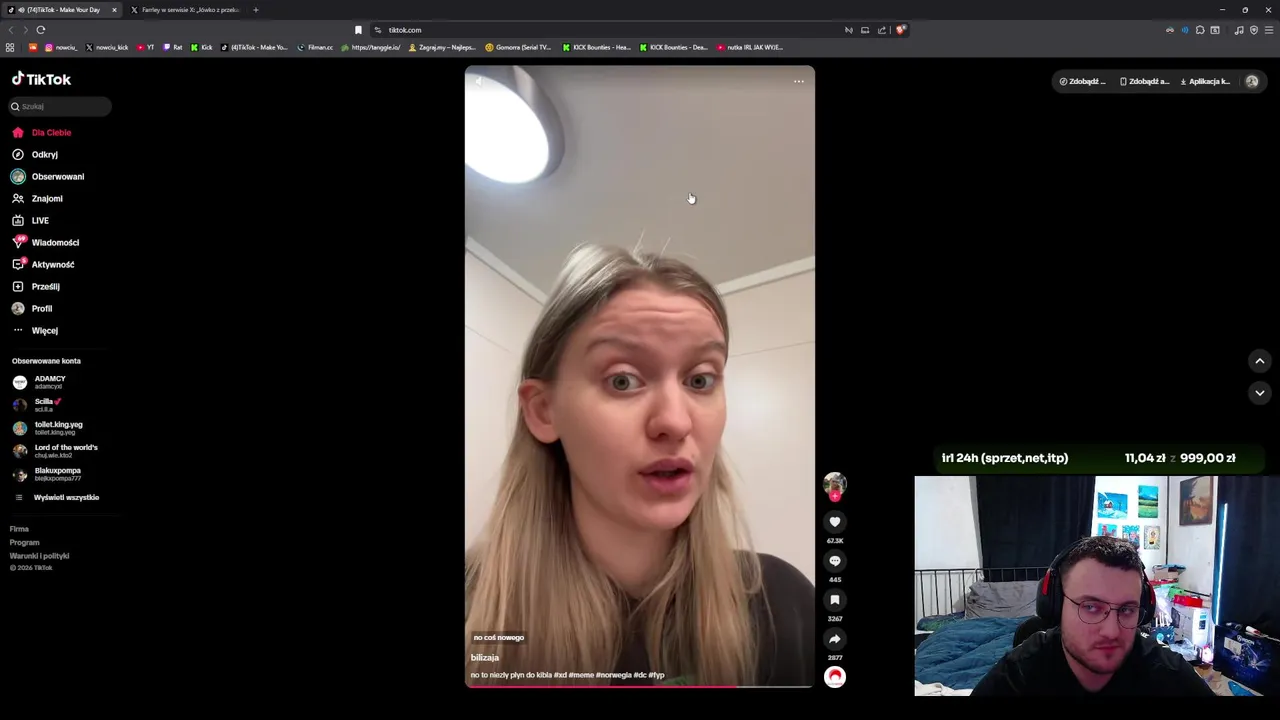Seek using the red video progress bar

[x=640, y=686]
